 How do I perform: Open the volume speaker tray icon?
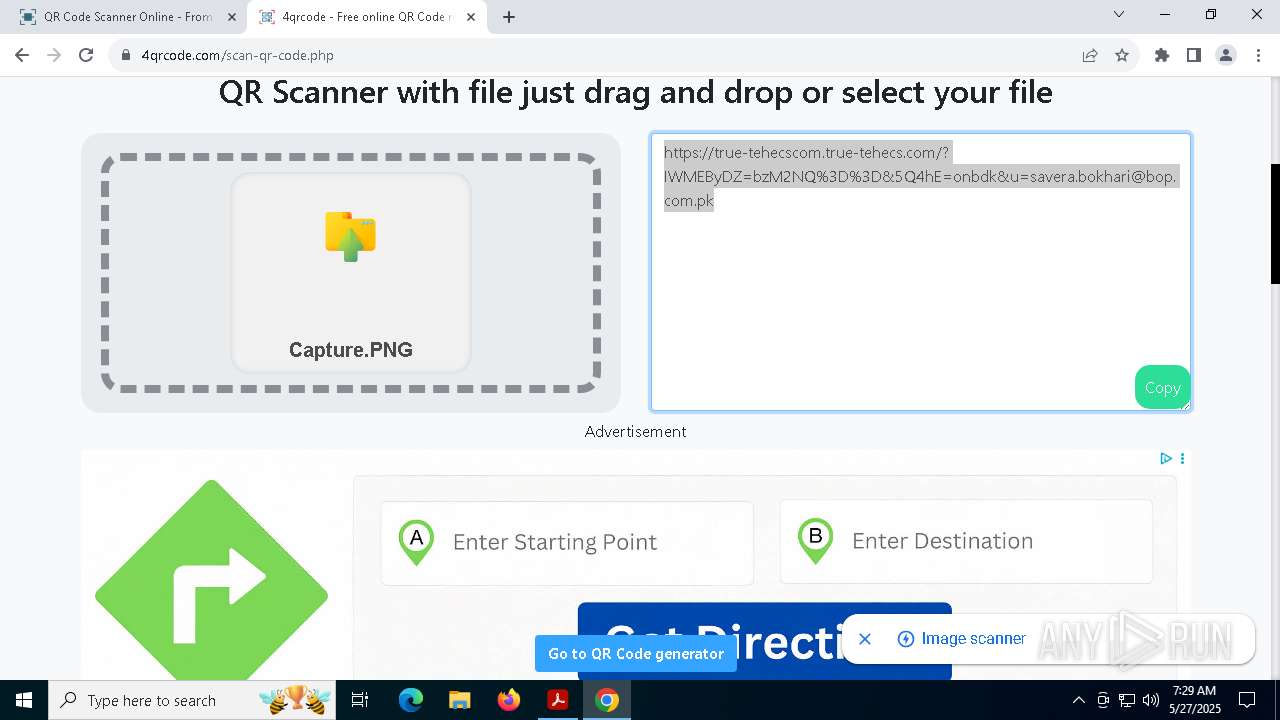click(1151, 700)
